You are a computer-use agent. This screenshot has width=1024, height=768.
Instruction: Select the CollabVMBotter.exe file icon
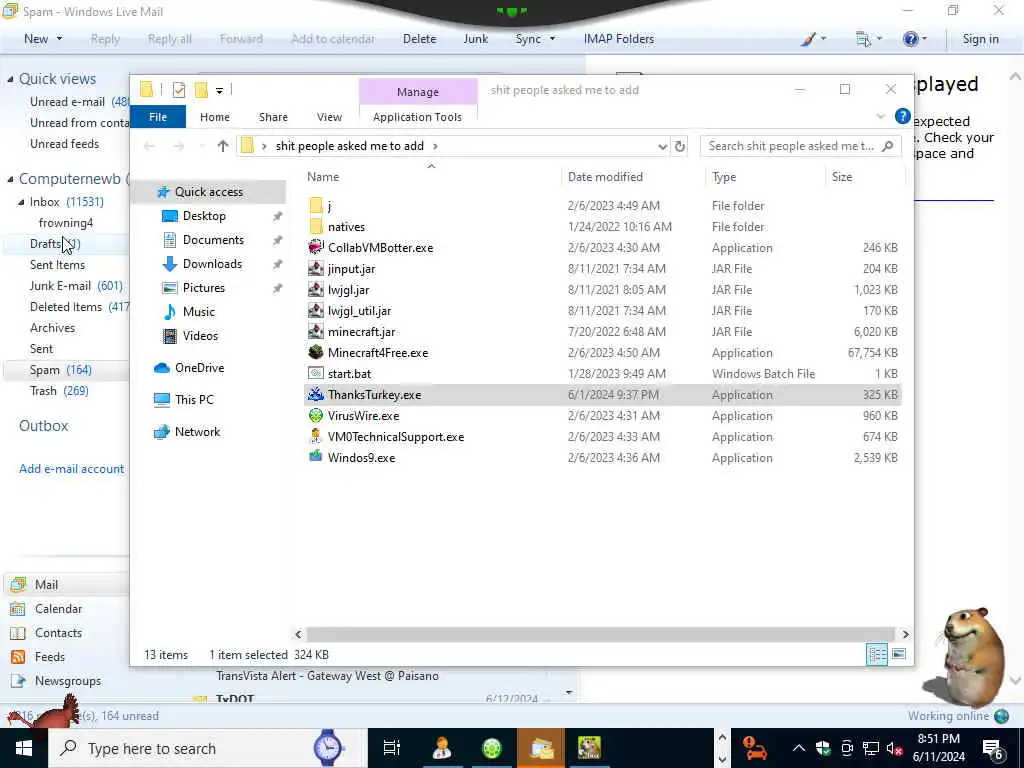click(316, 248)
